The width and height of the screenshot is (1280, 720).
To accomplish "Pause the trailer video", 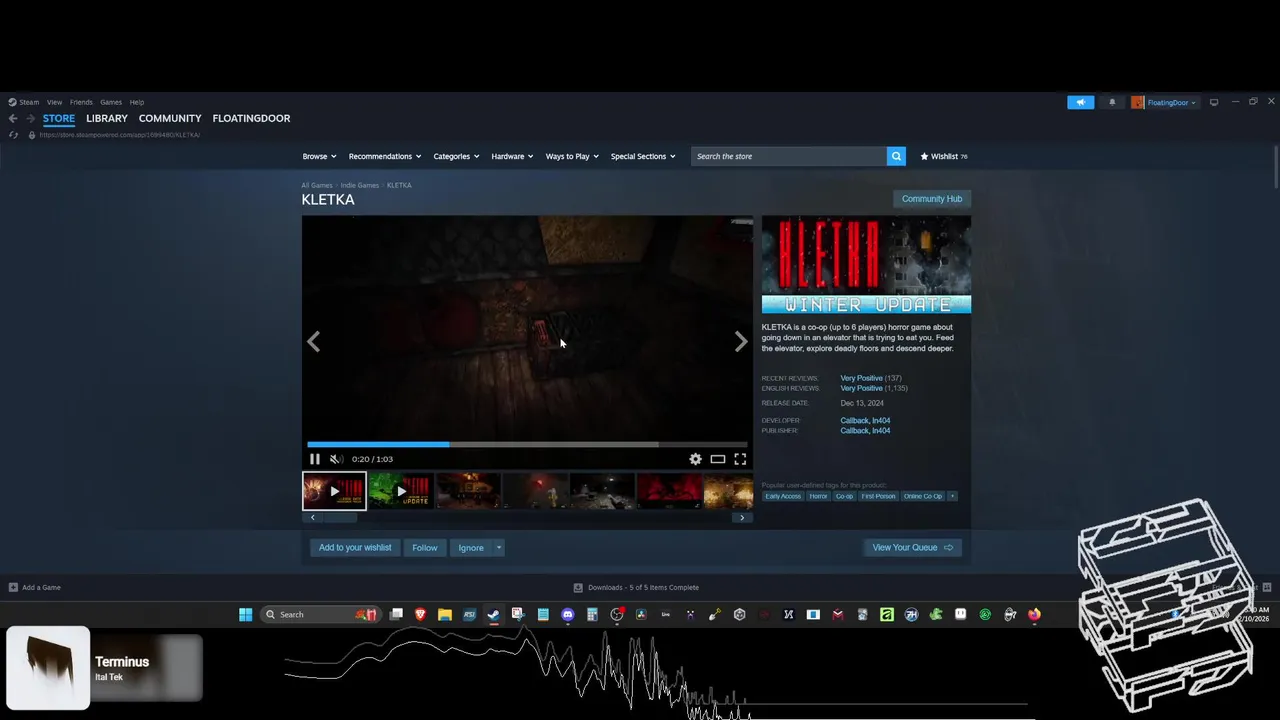I will click(x=315, y=459).
